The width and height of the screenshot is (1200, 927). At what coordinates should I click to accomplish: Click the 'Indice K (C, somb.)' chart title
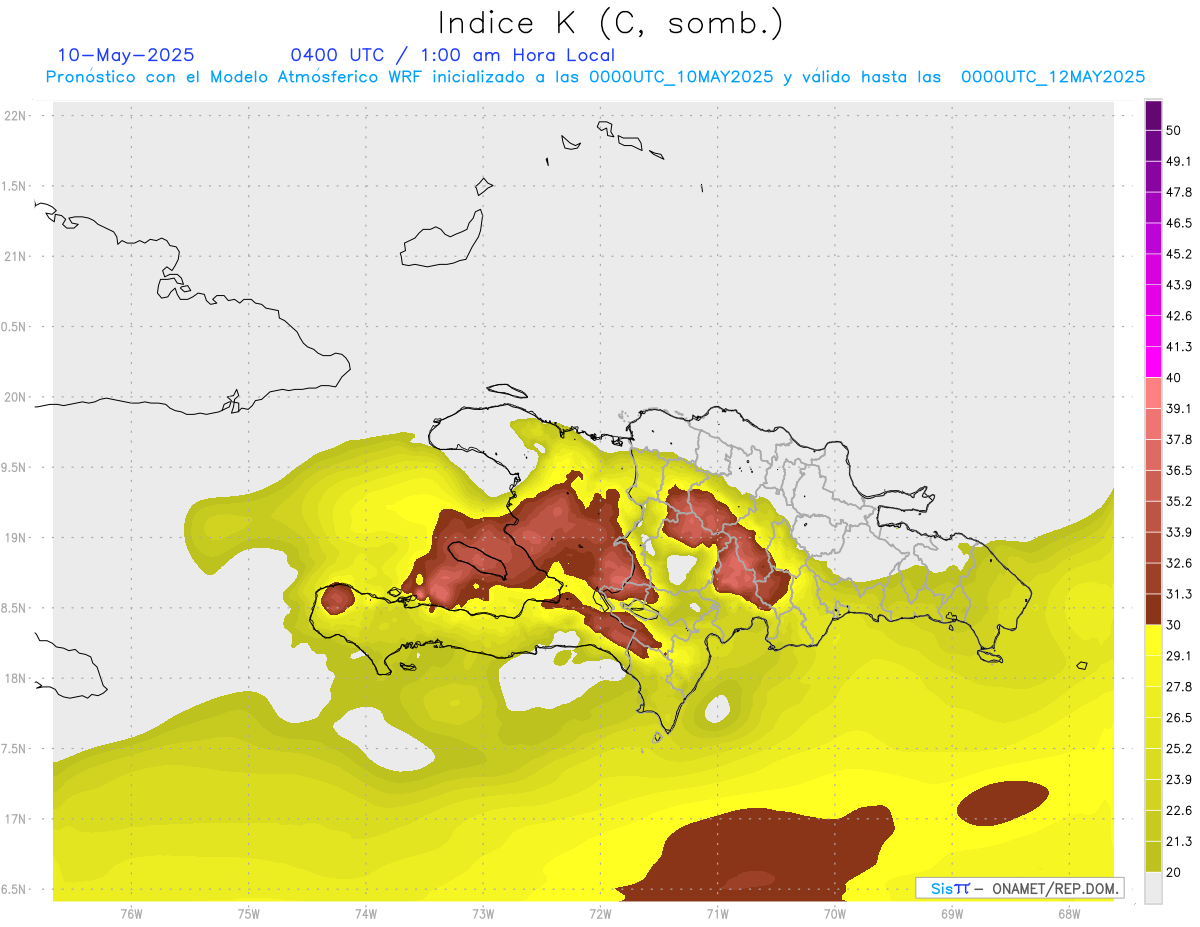[610, 23]
